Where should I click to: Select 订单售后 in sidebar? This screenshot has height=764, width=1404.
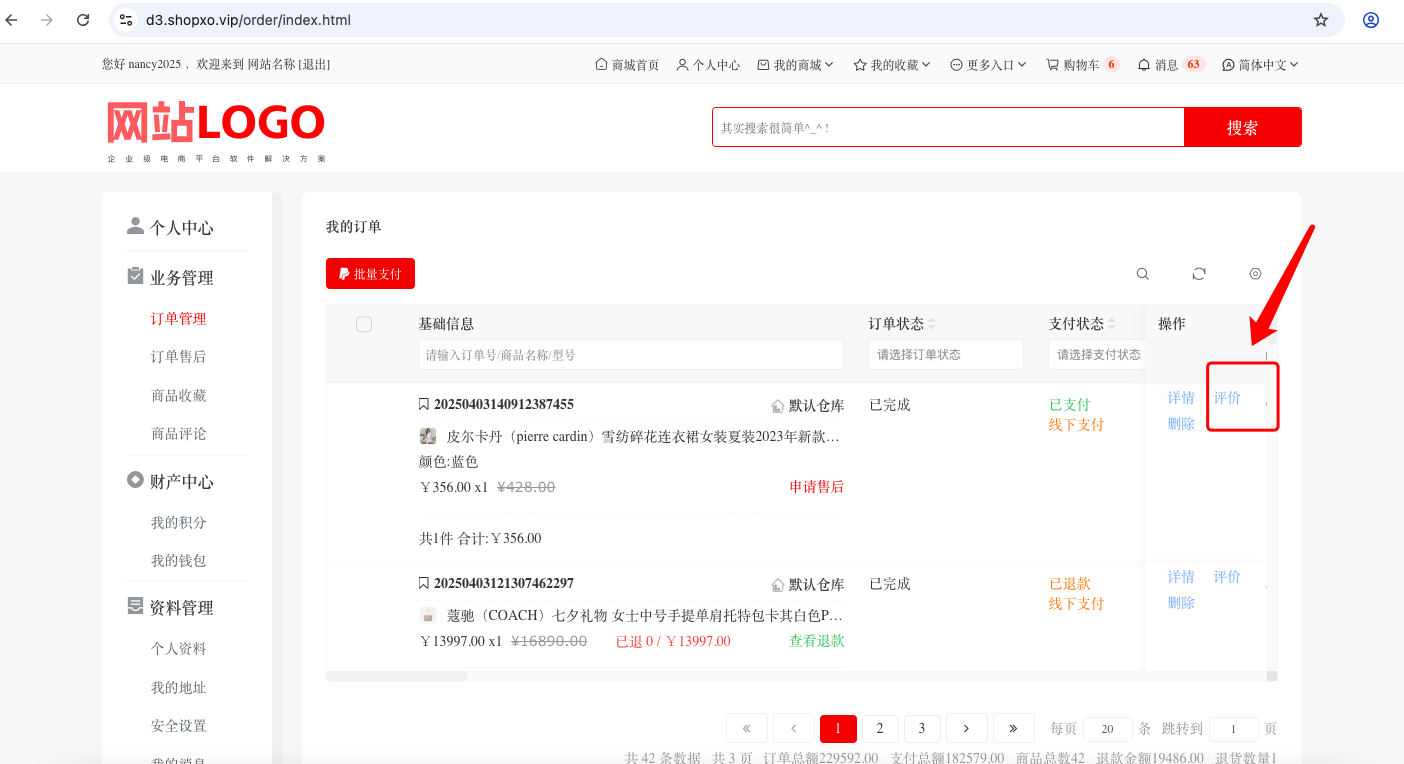point(179,357)
